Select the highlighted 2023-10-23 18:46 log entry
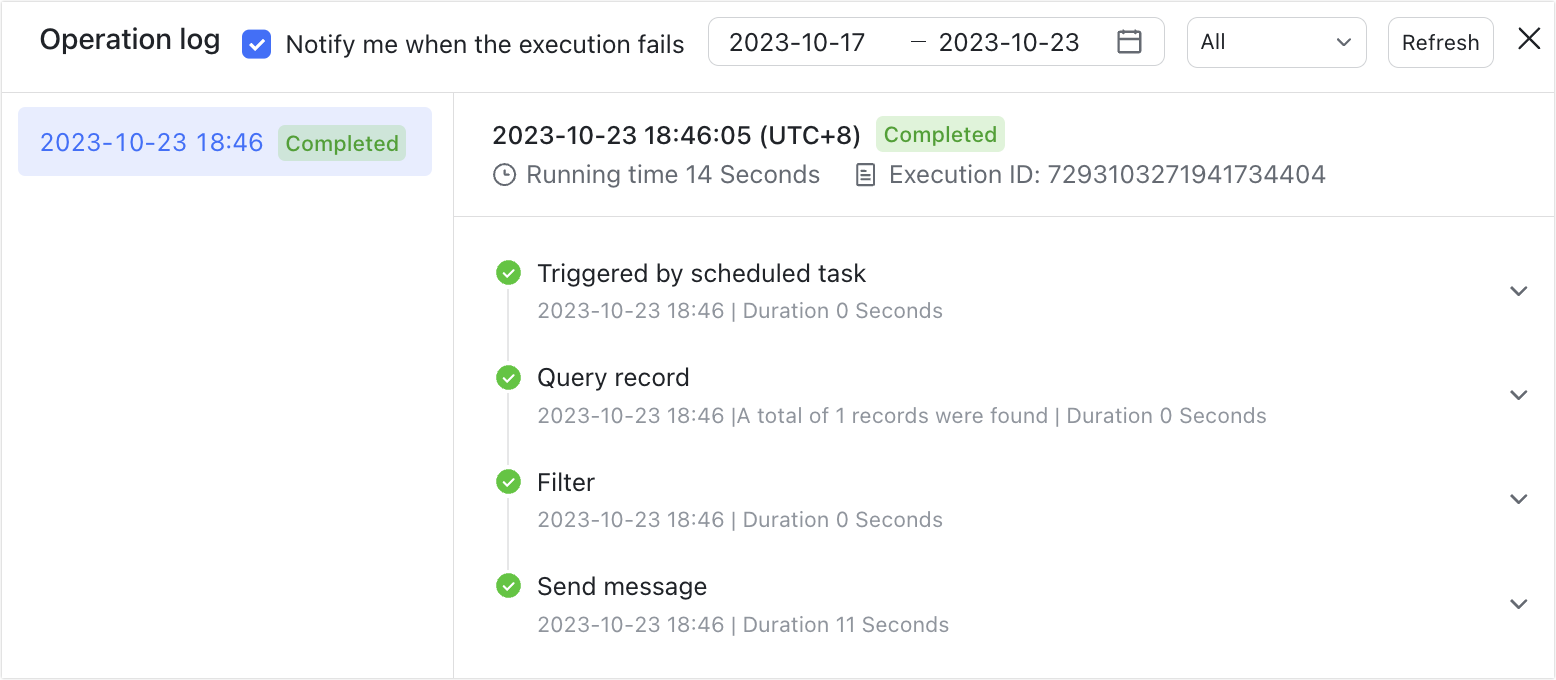 pyautogui.click(x=151, y=143)
